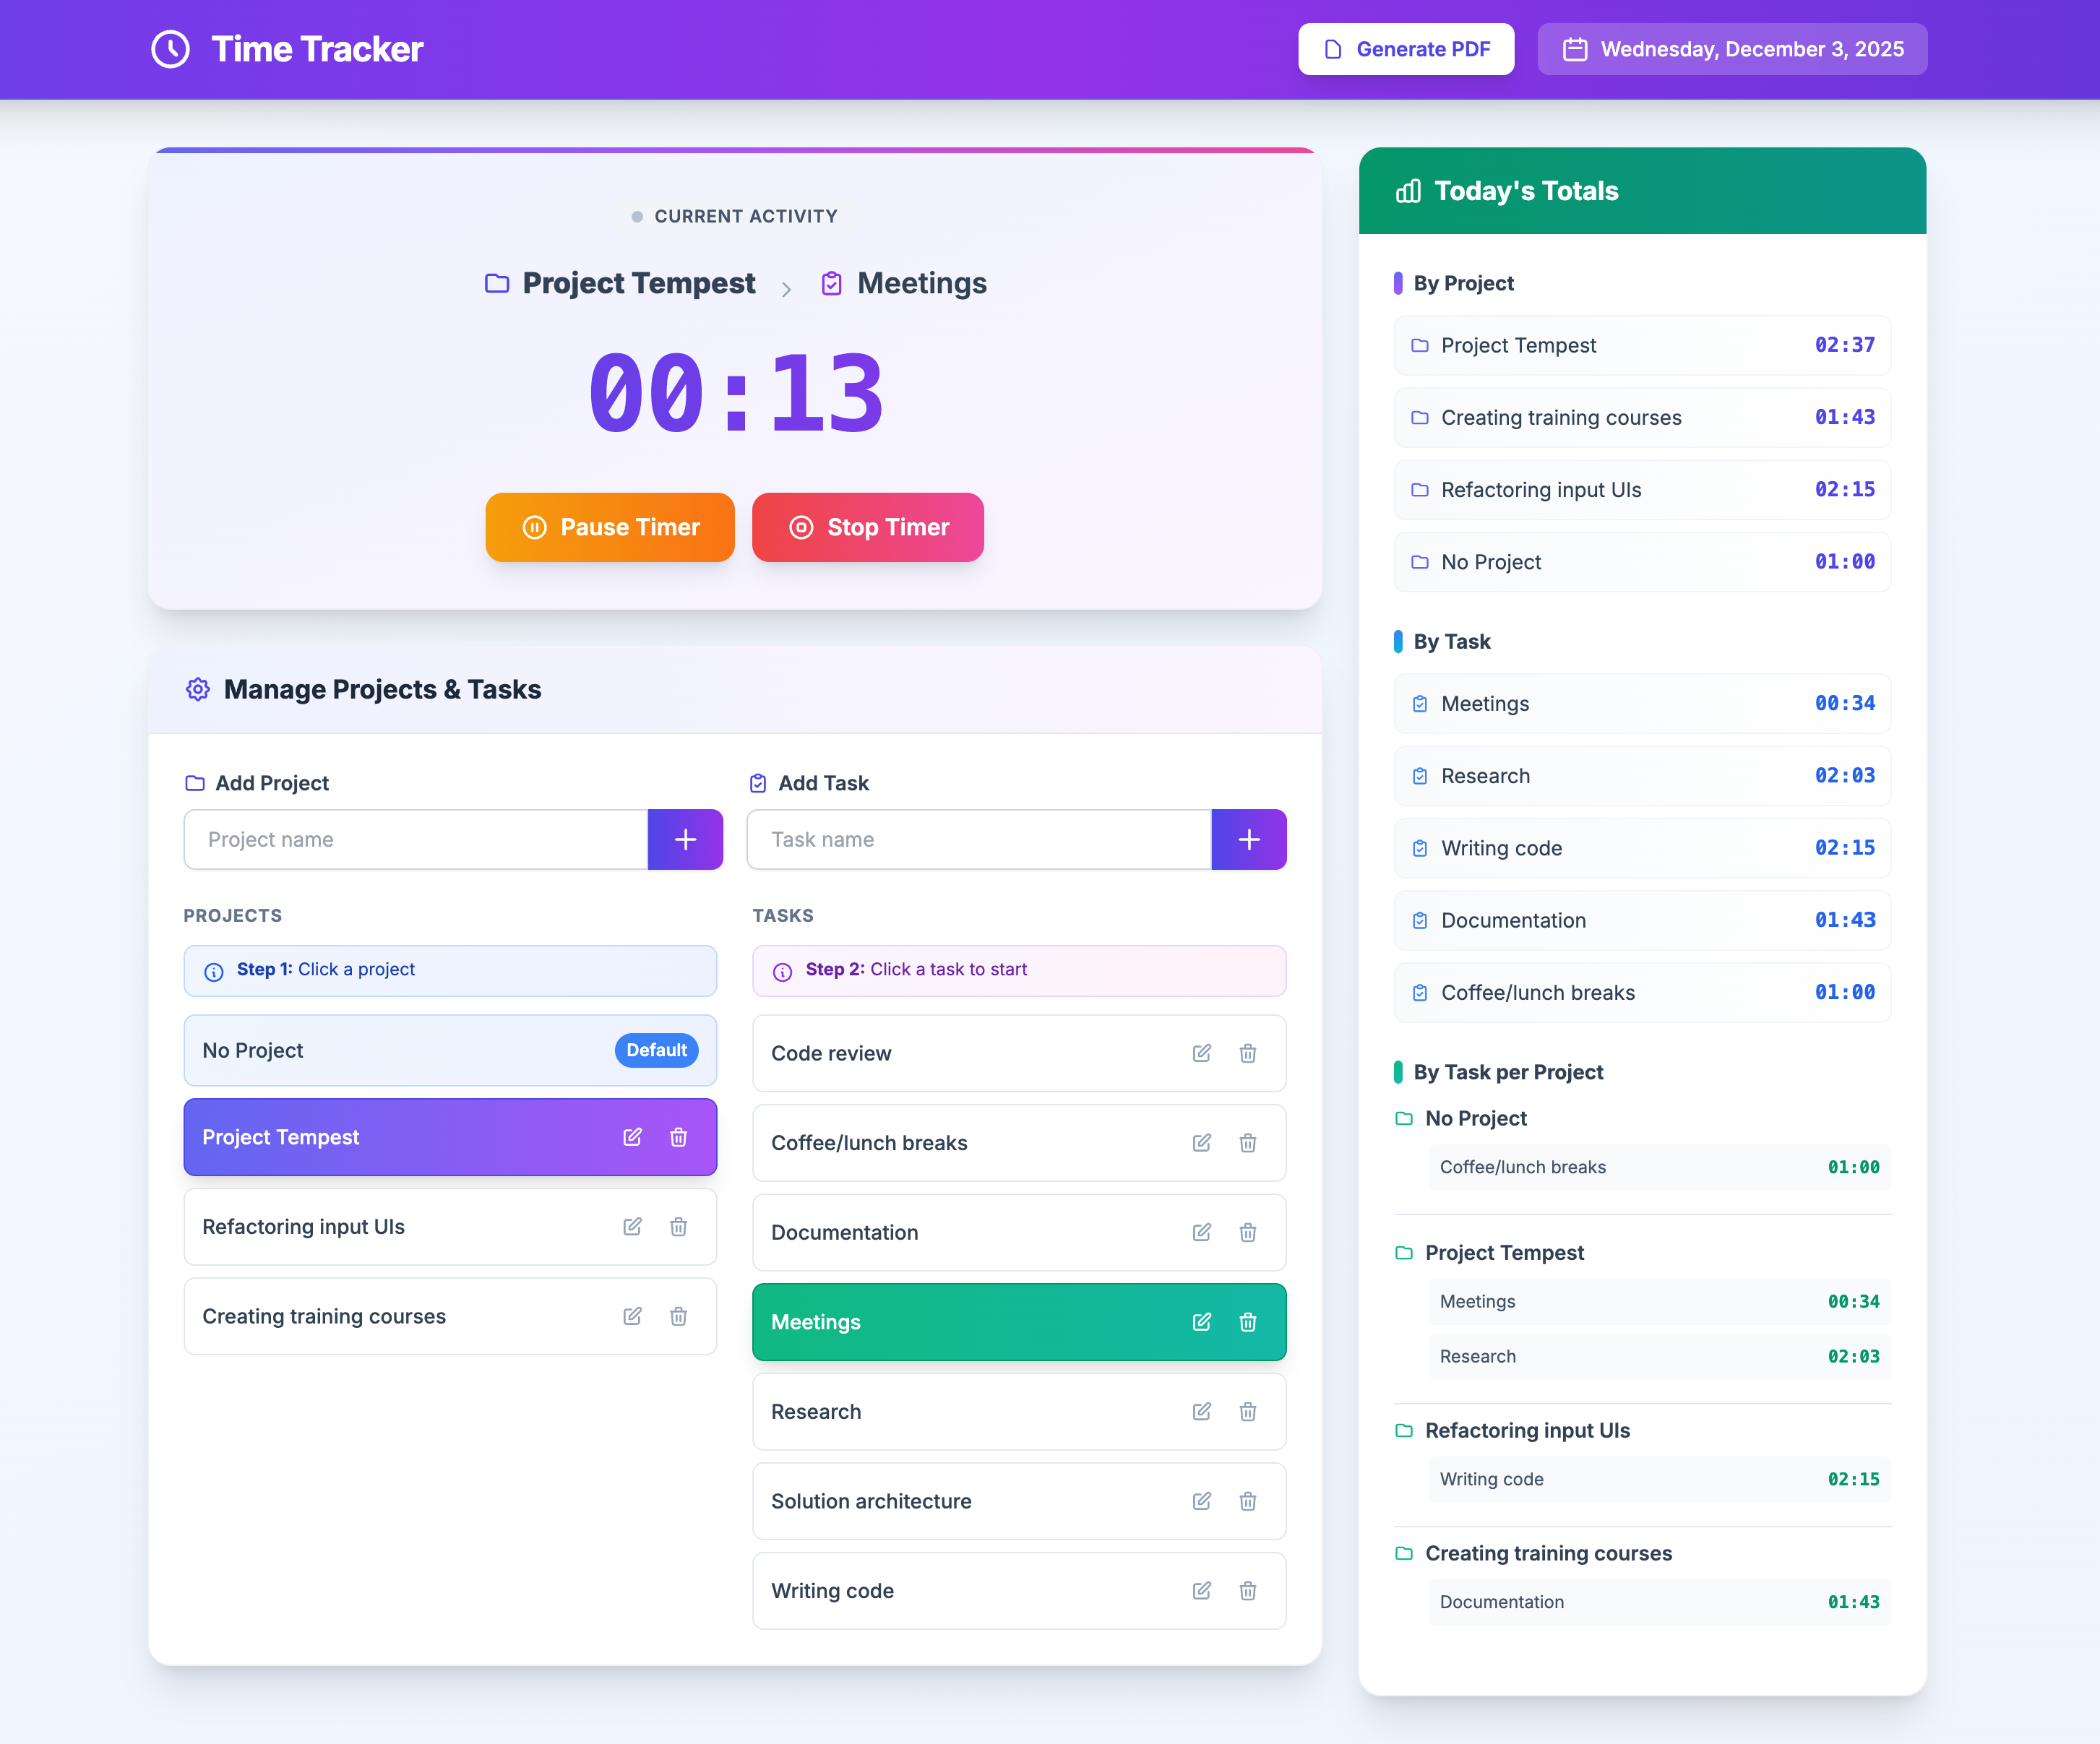Delete the Writing code task via trash icon
2100x1744 pixels.
coord(1248,1590)
